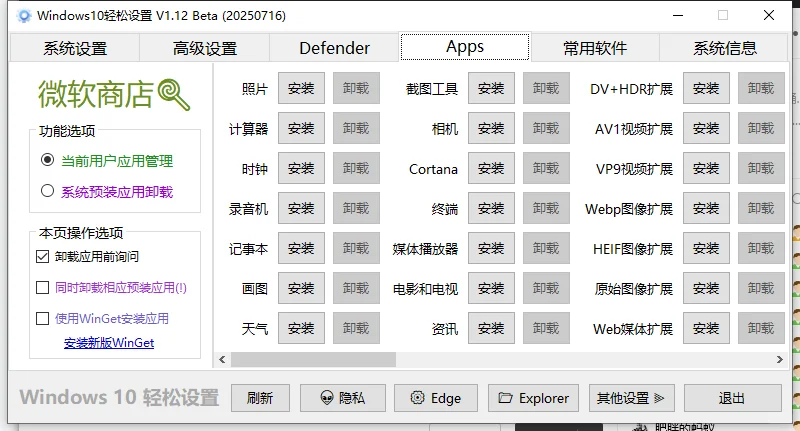Uninstall Cortana
Viewport: 800px width, 431px height.
(x=546, y=168)
